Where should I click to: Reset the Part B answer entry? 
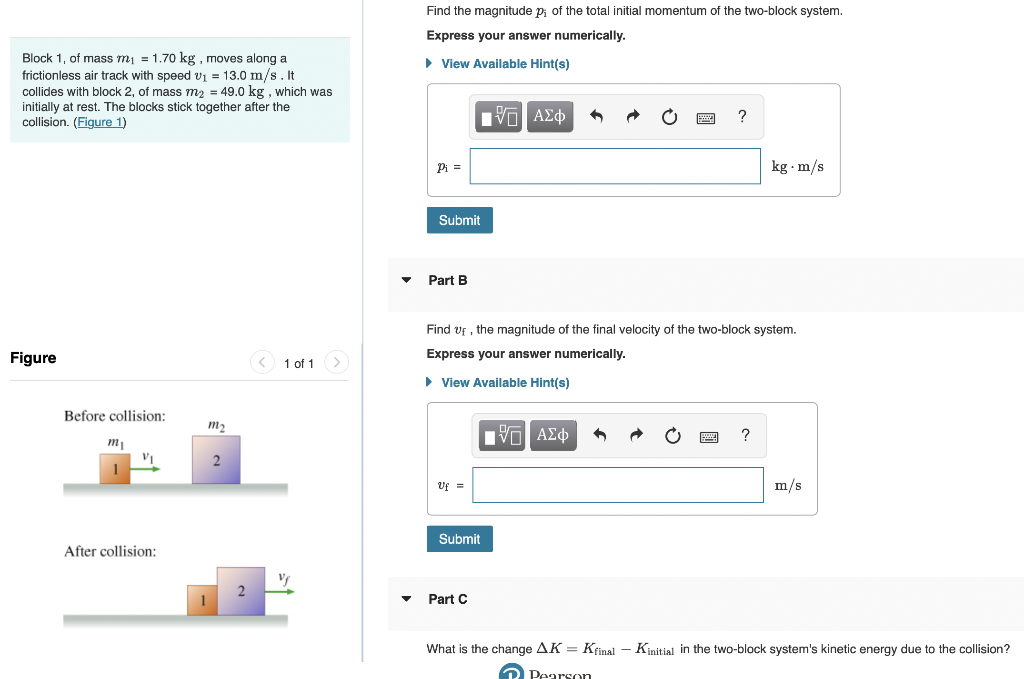(672, 435)
